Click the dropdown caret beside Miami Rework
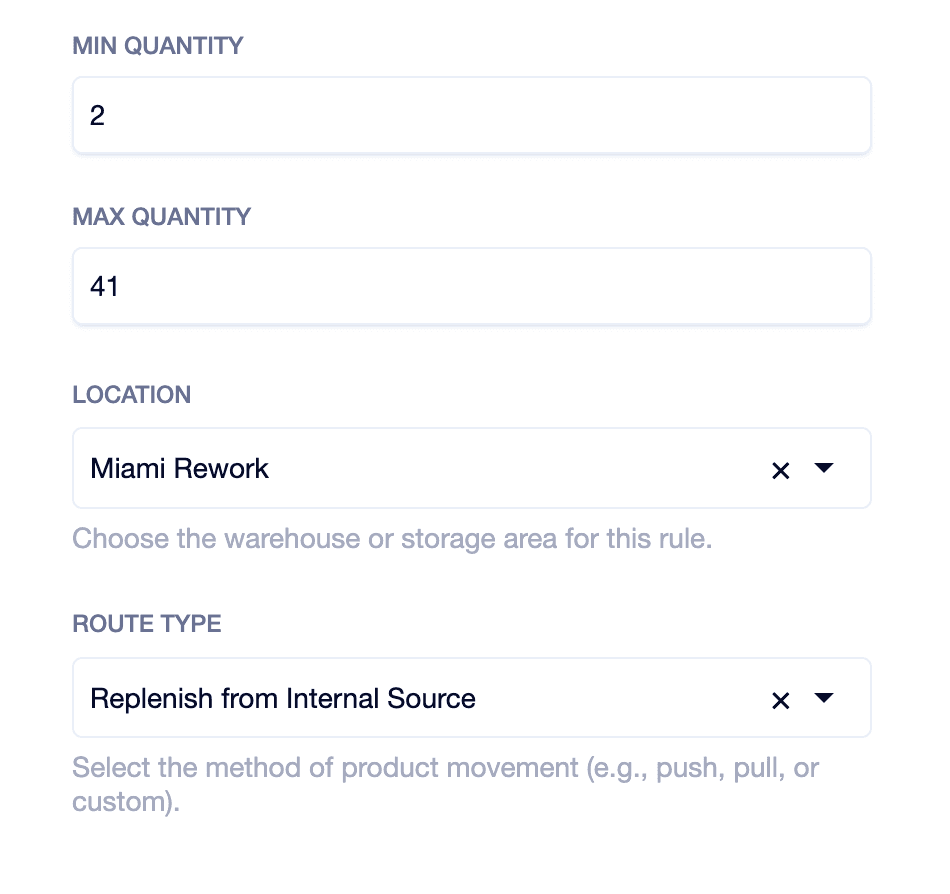The image size is (950, 894). pos(824,470)
